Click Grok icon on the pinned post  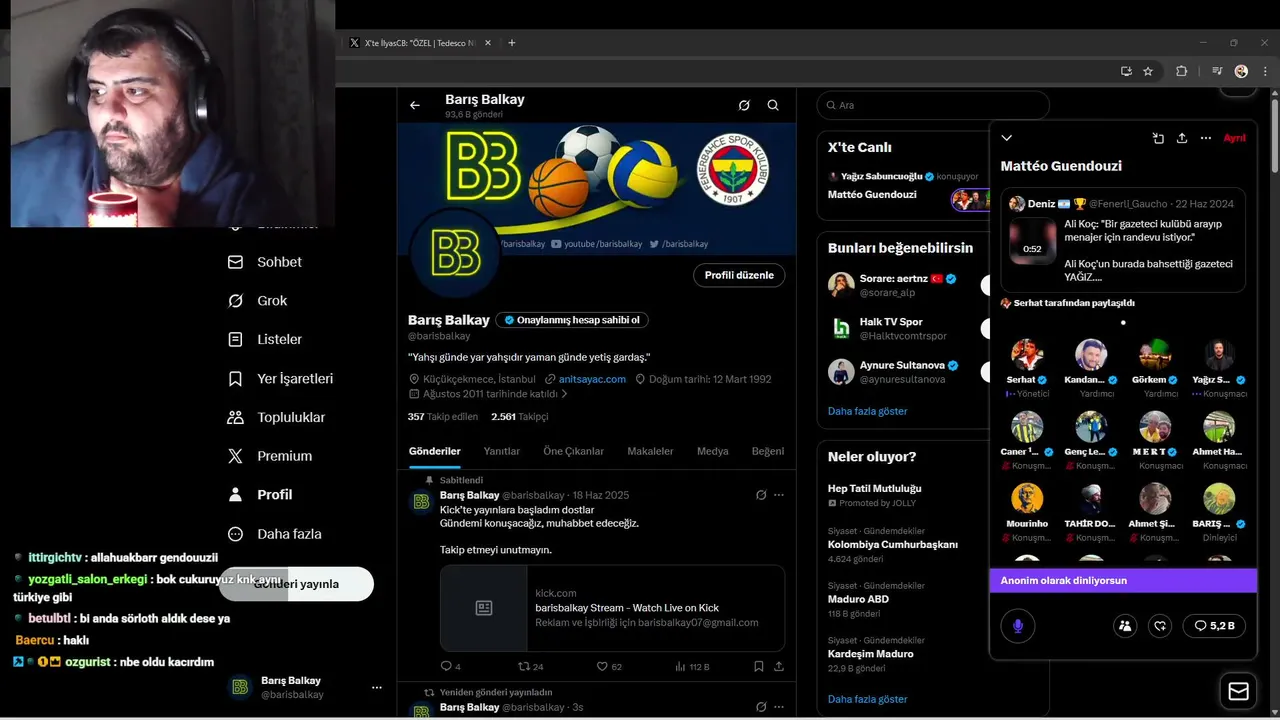pos(761,495)
